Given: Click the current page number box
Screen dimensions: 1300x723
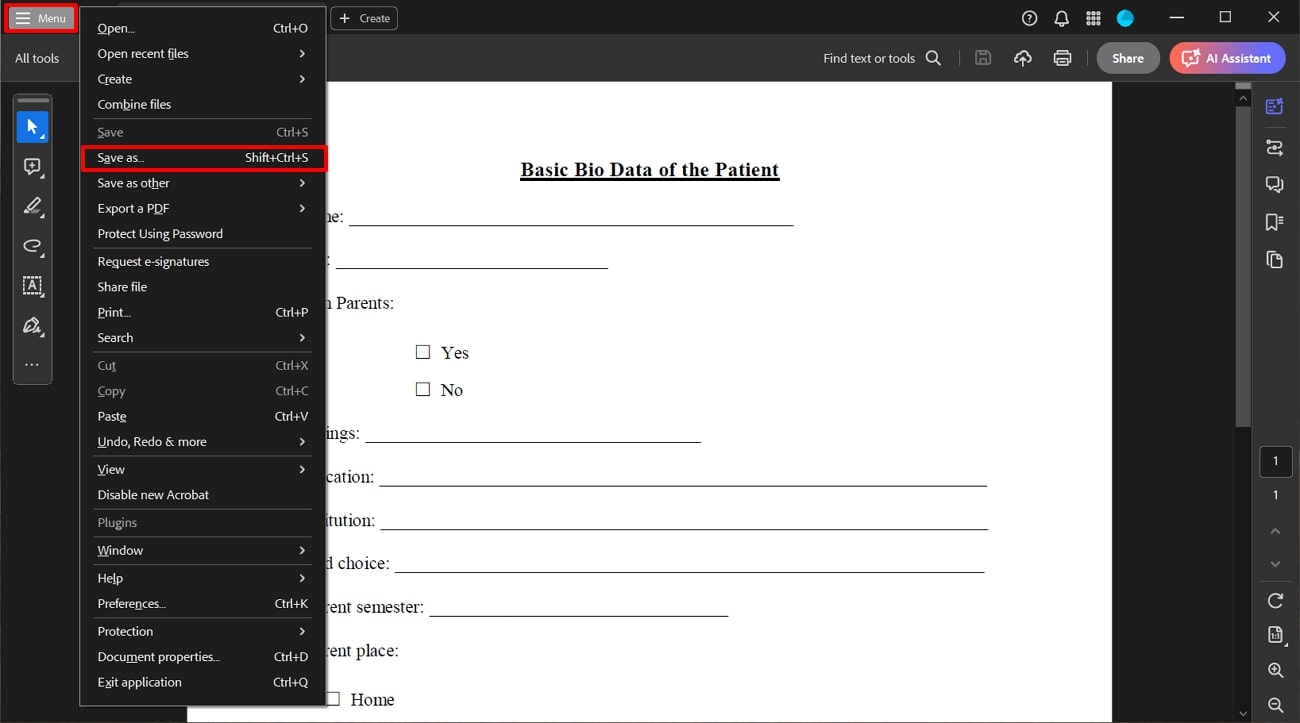Looking at the screenshot, I should [1275, 462].
